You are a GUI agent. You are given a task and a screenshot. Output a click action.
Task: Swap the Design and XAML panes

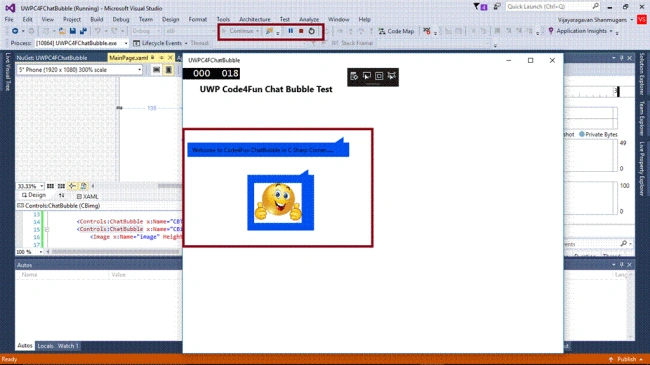[x=61, y=195]
